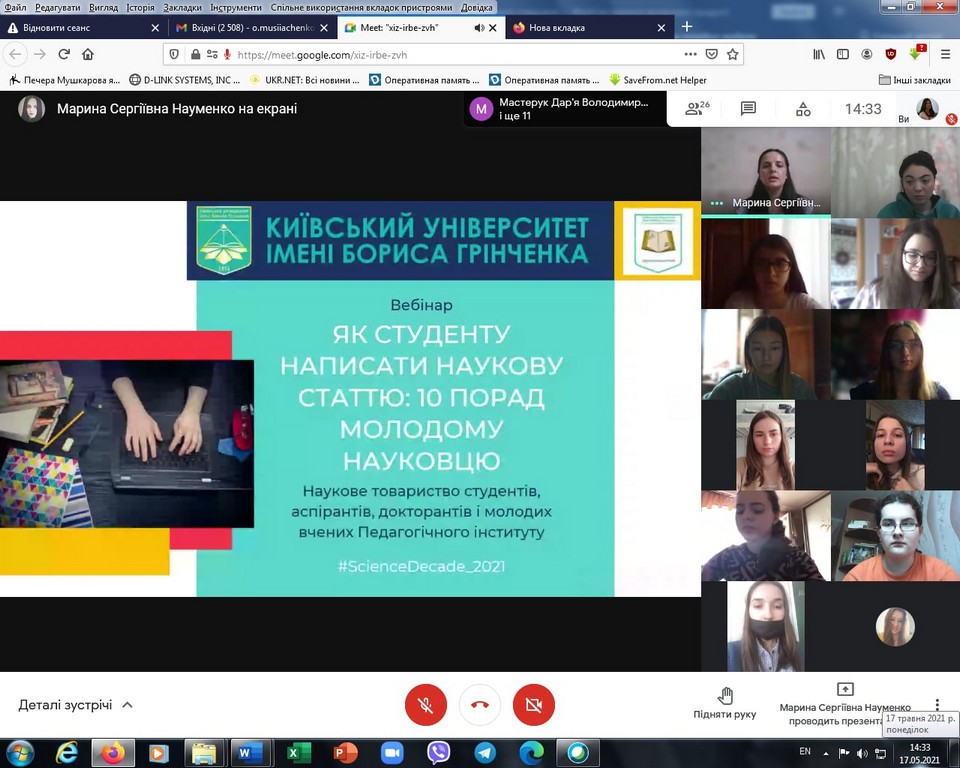Screen dimensions: 960x768
Task: Mute the Meet tab audio speaker
Action: [x=478, y=28]
